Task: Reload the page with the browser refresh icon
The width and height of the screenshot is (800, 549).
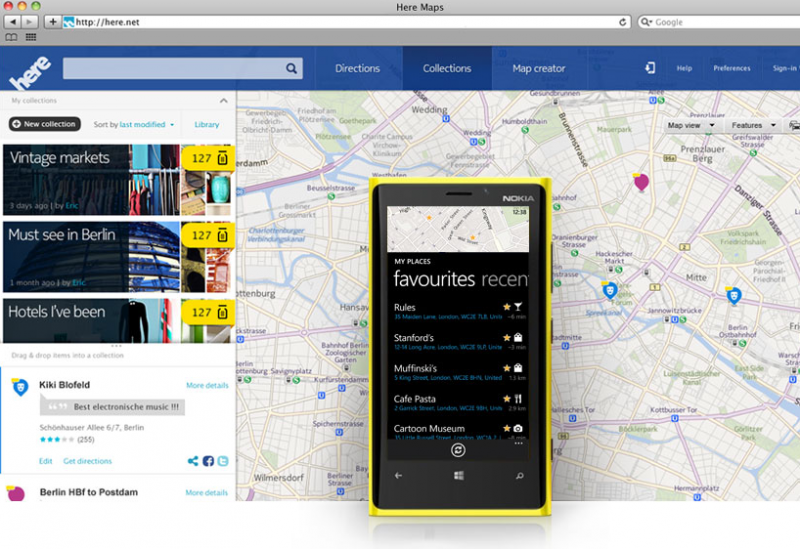Action: 622,22
